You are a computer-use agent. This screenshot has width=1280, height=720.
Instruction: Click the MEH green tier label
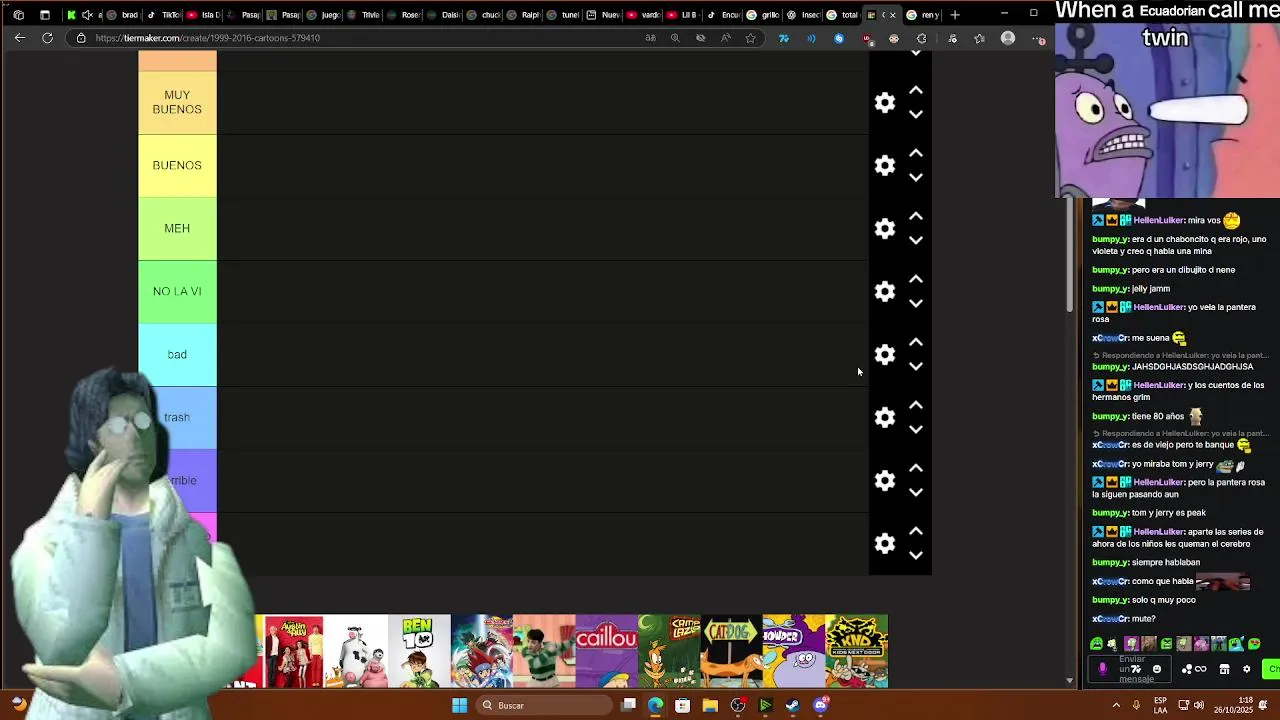pos(177,228)
